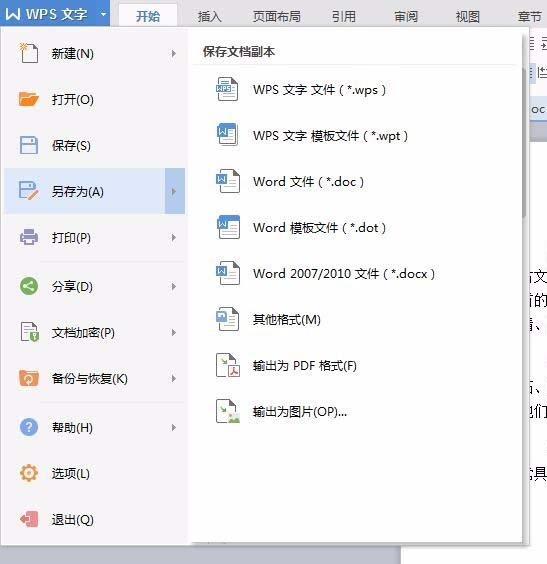Click the WPS file format icon
Viewport: 547px width, 564px height.
(227, 89)
